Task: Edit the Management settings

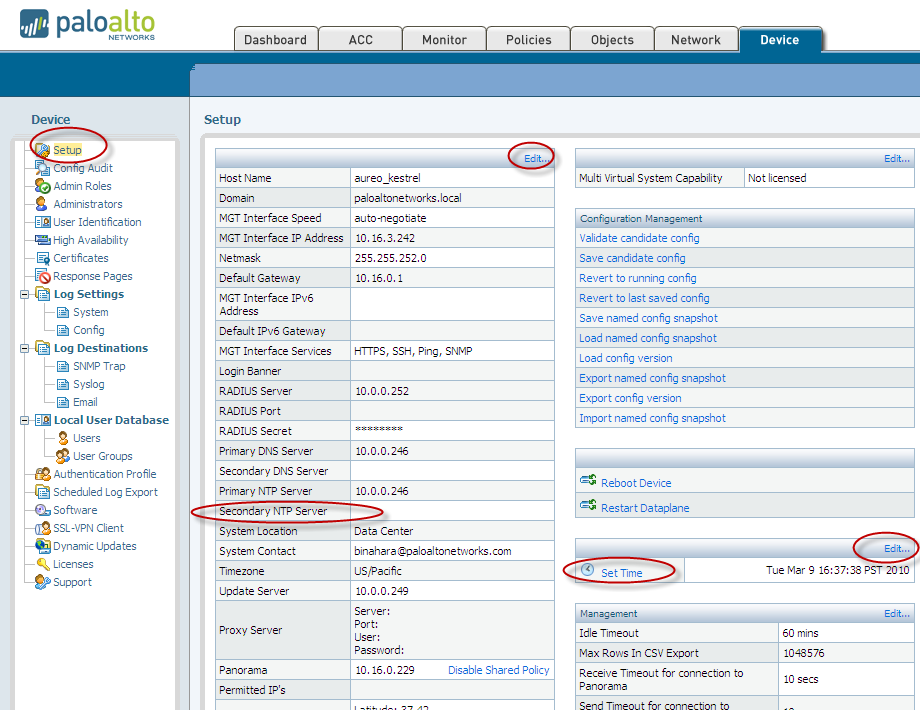Action: tap(897, 614)
